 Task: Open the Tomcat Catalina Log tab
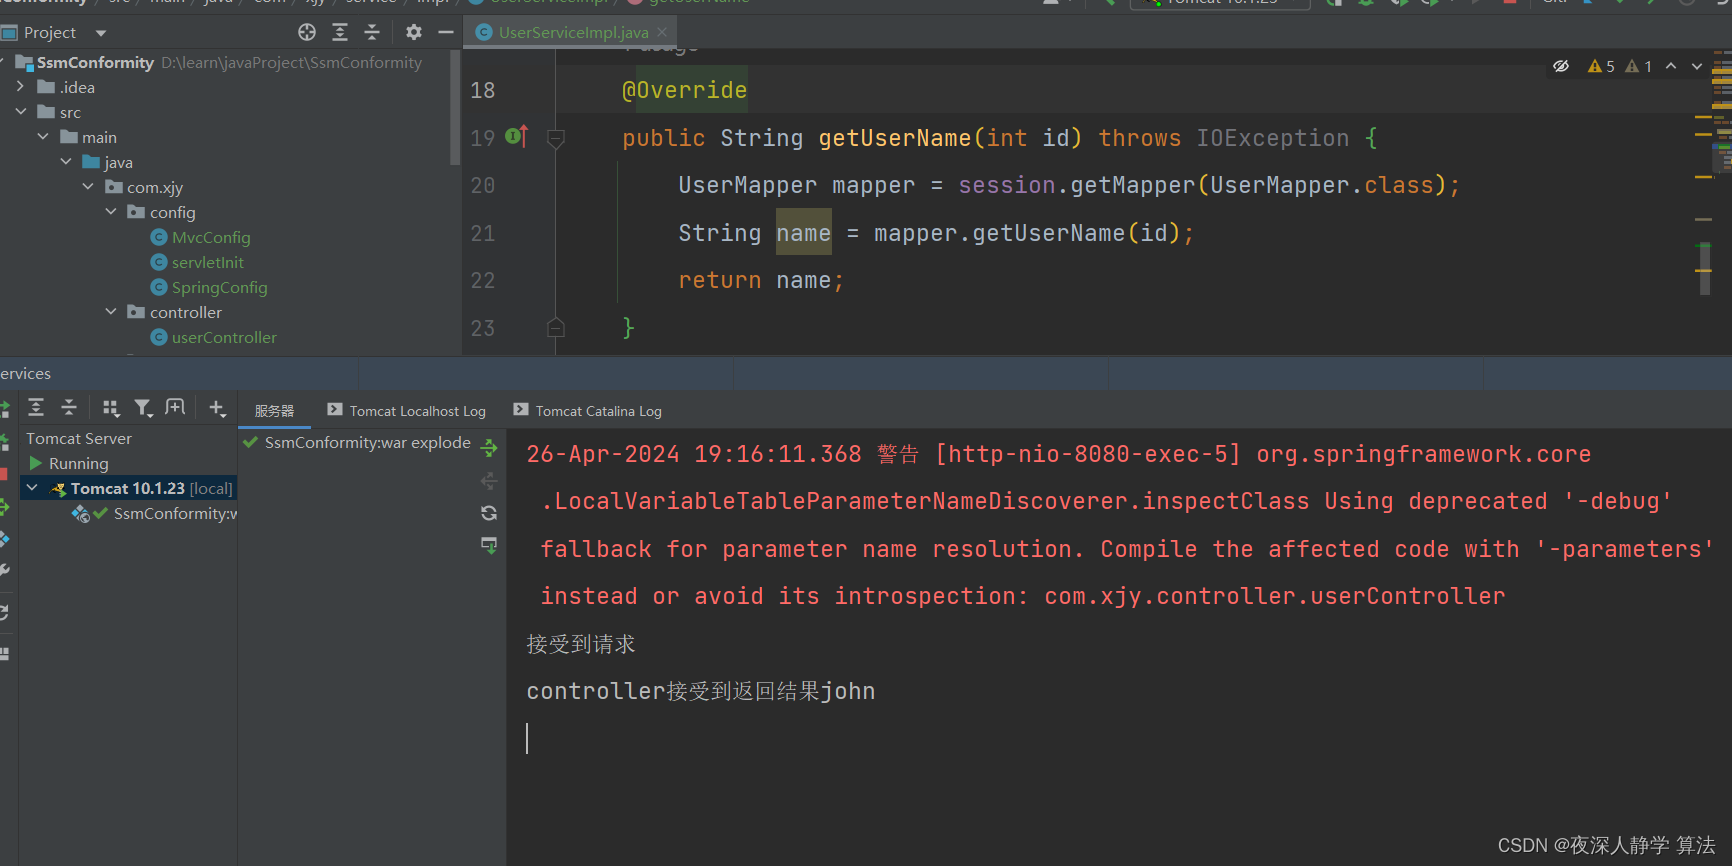pyautogui.click(x=588, y=411)
